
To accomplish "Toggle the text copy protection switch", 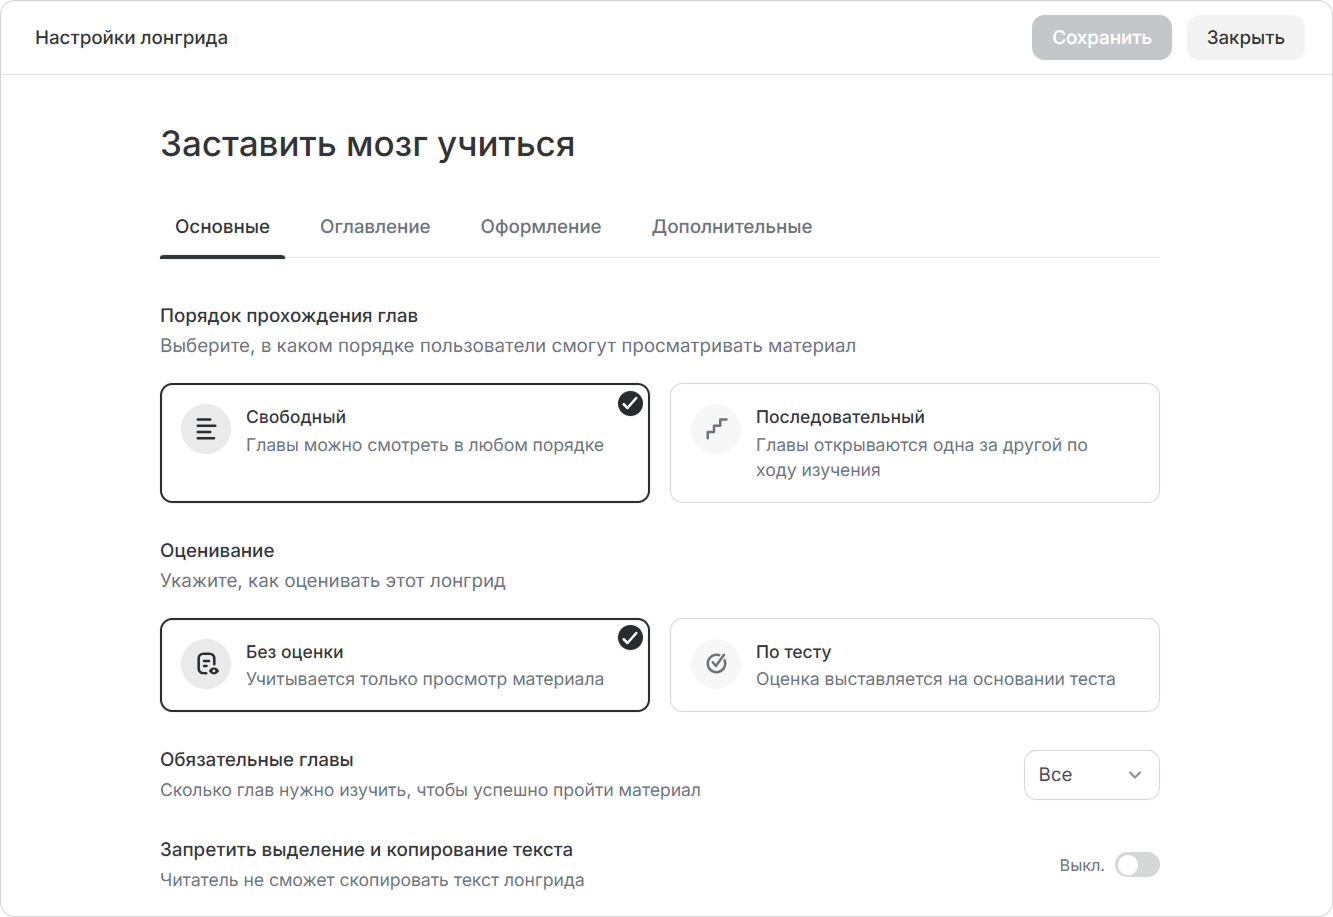I will (x=1137, y=865).
